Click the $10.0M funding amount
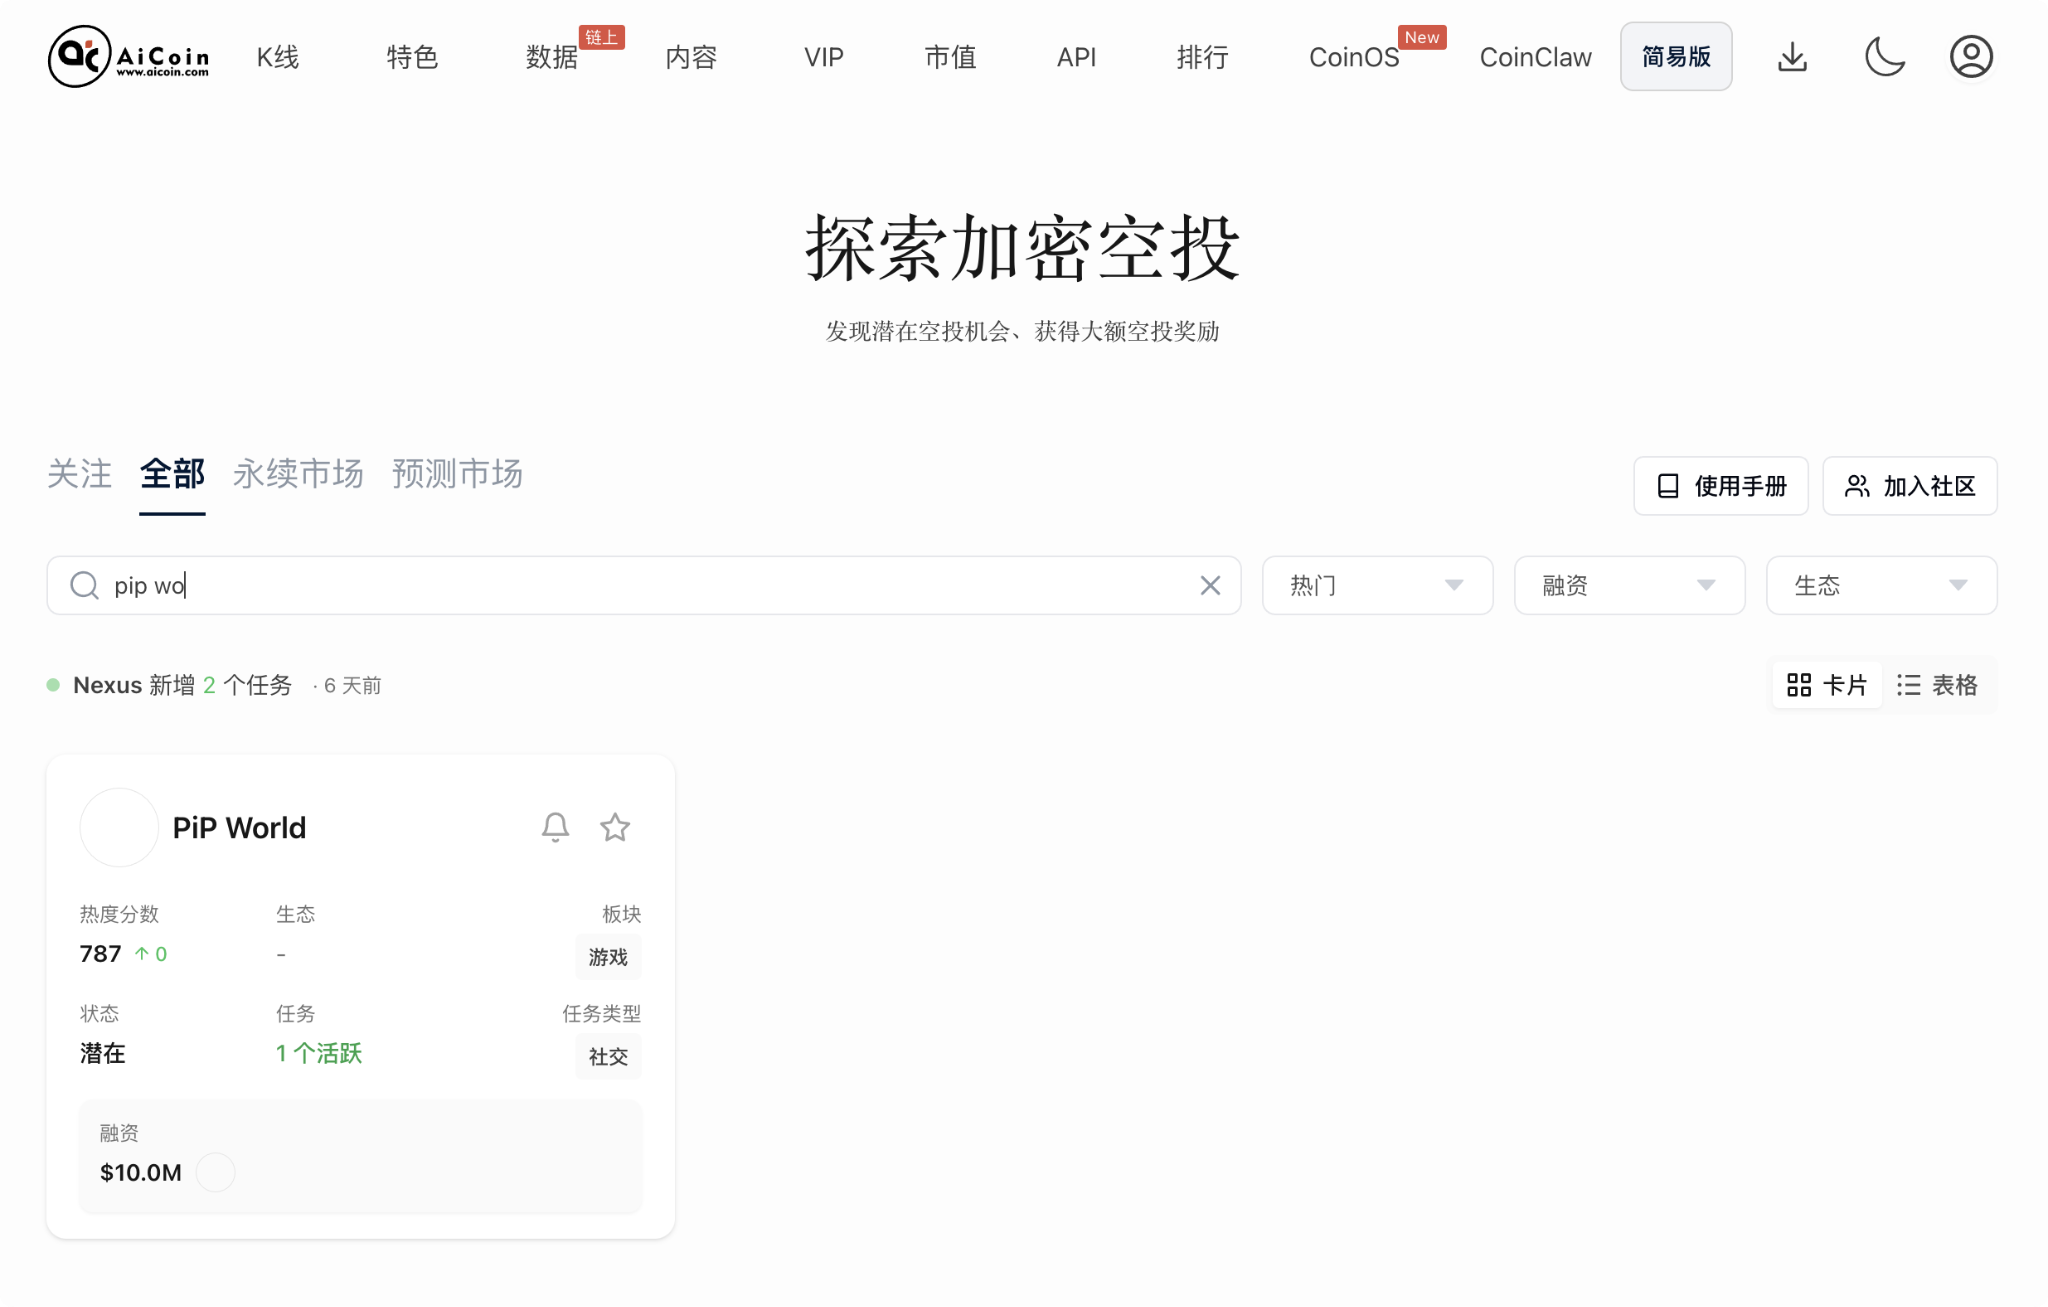 141,1172
